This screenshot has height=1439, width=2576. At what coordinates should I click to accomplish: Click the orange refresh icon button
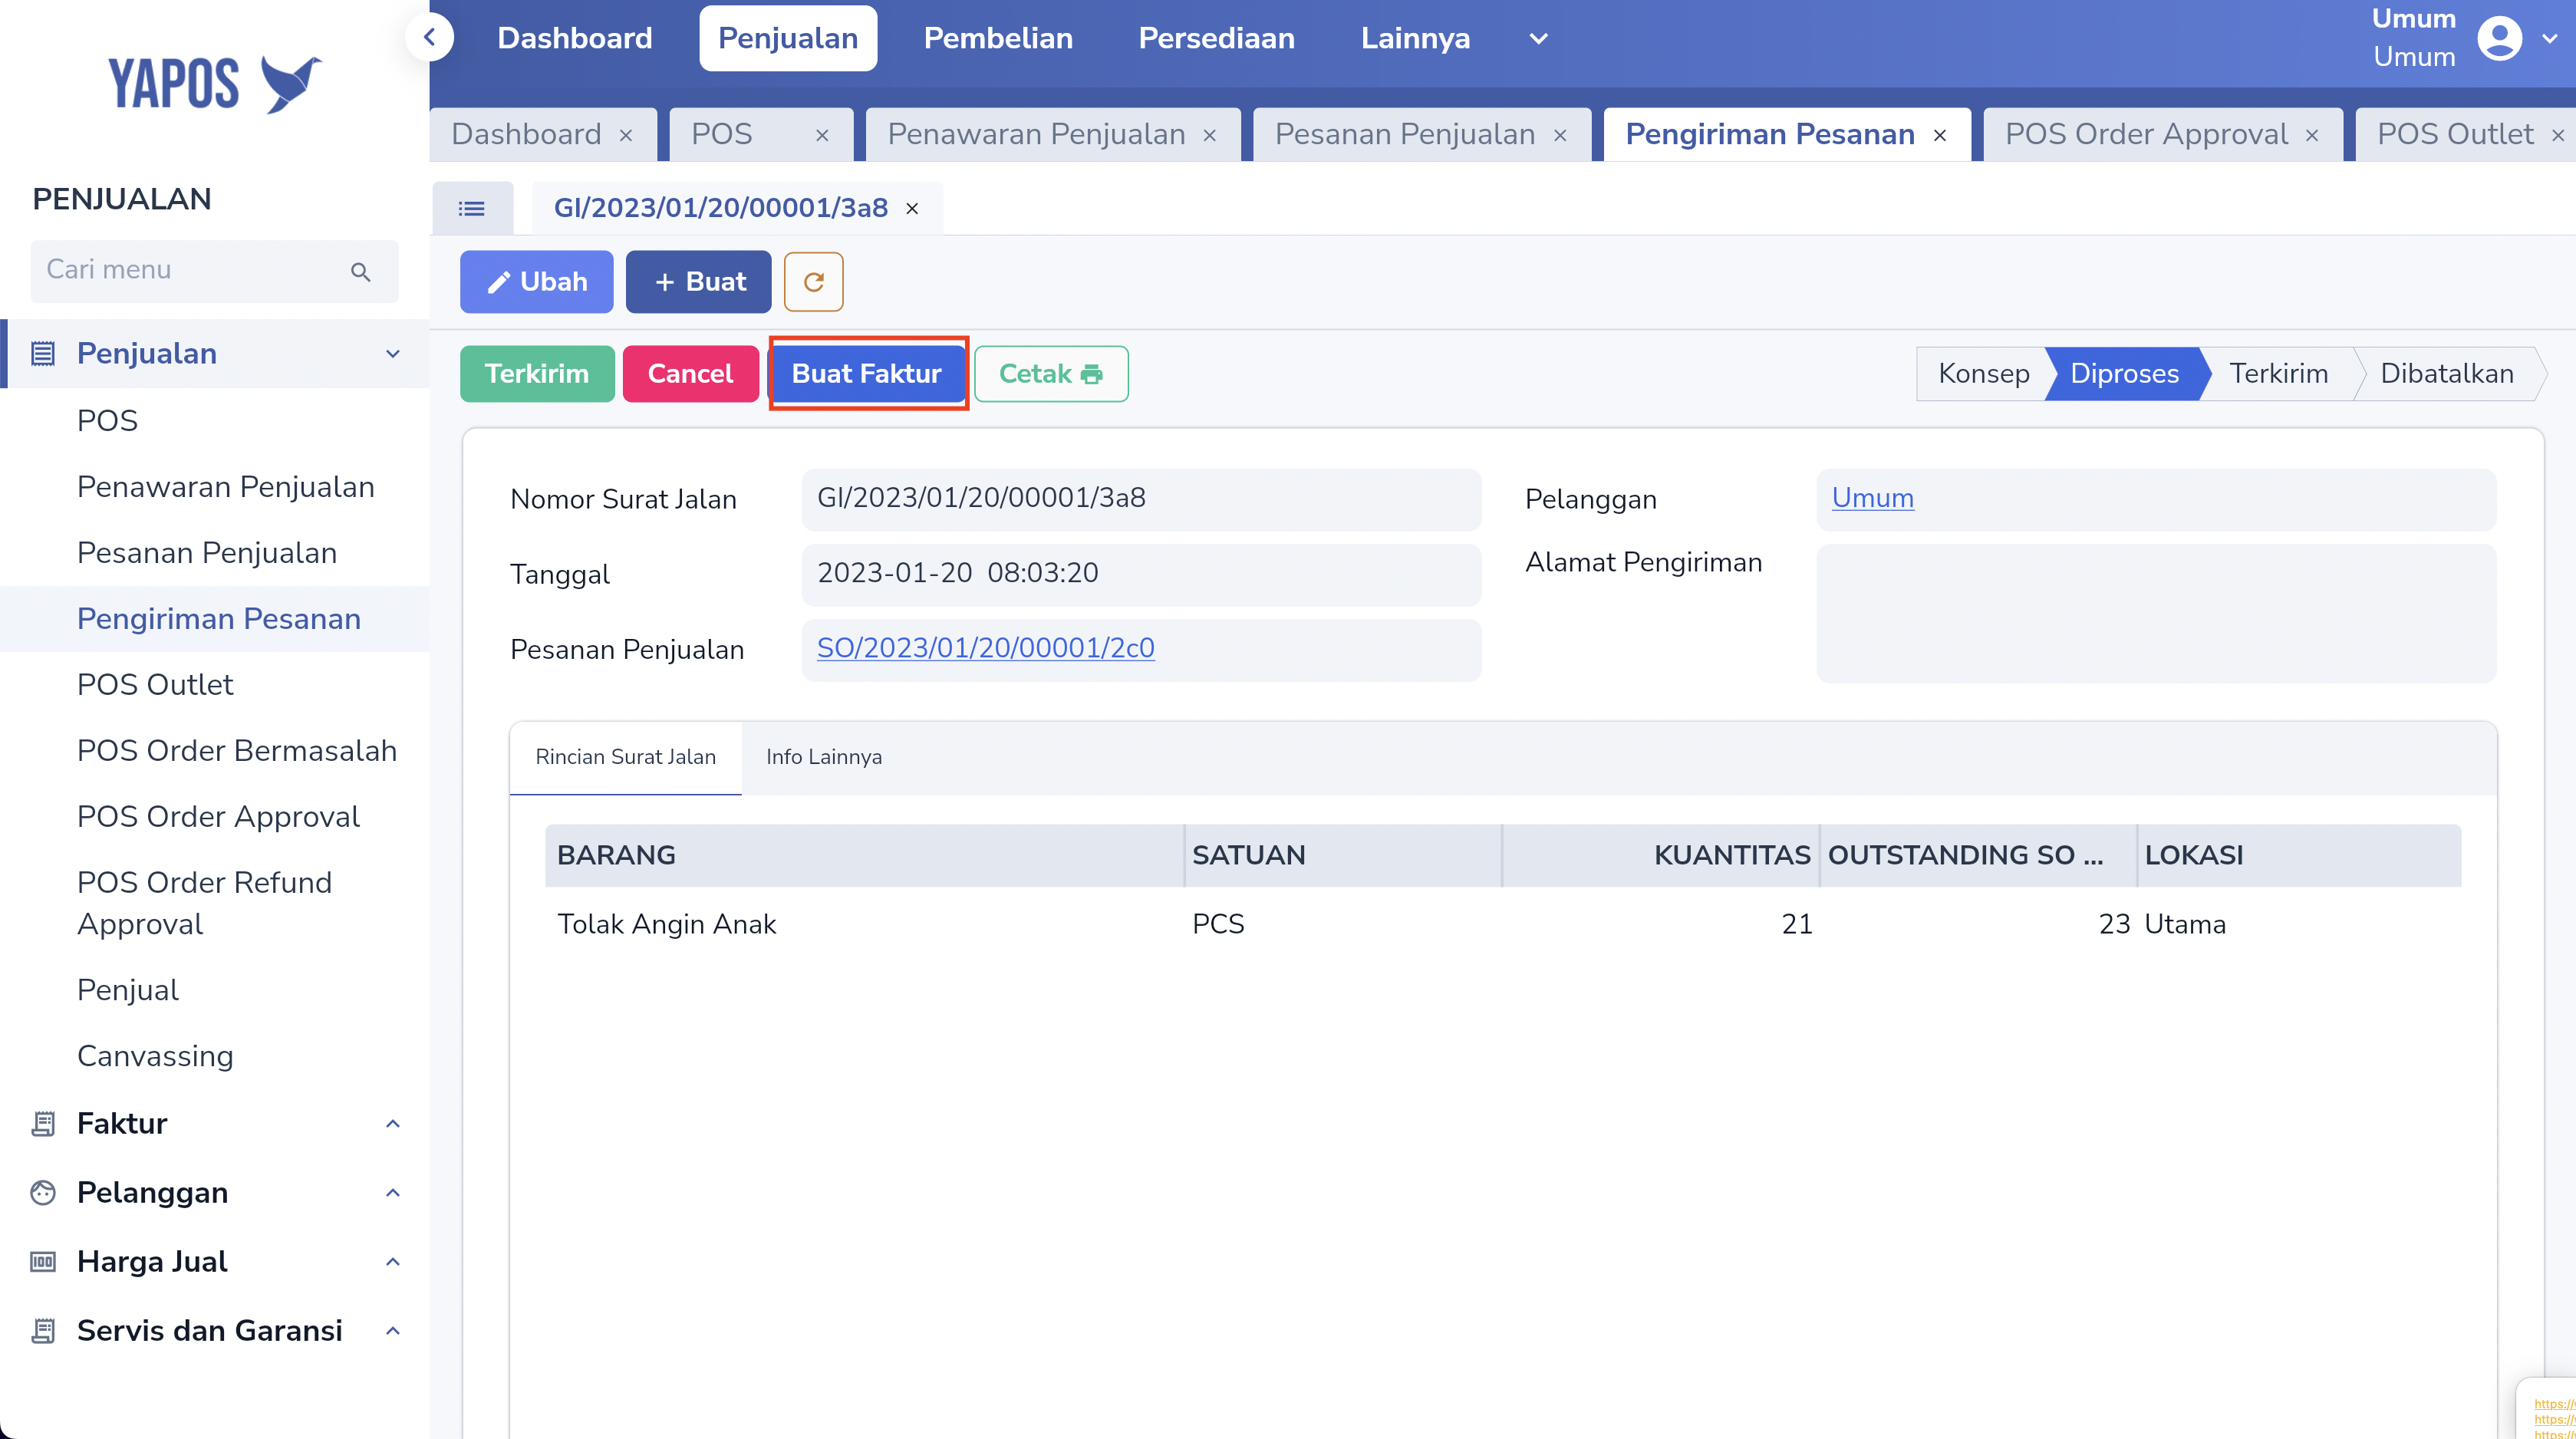tap(813, 282)
